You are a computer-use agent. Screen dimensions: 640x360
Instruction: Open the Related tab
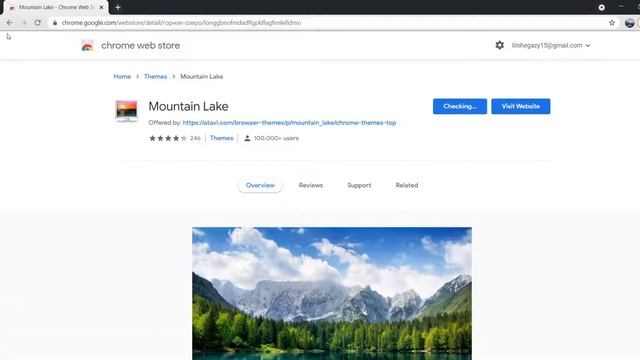[x=407, y=185]
